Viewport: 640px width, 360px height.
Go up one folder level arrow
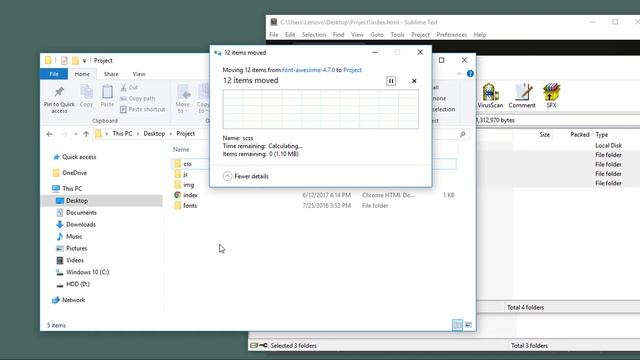(x=86, y=134)
